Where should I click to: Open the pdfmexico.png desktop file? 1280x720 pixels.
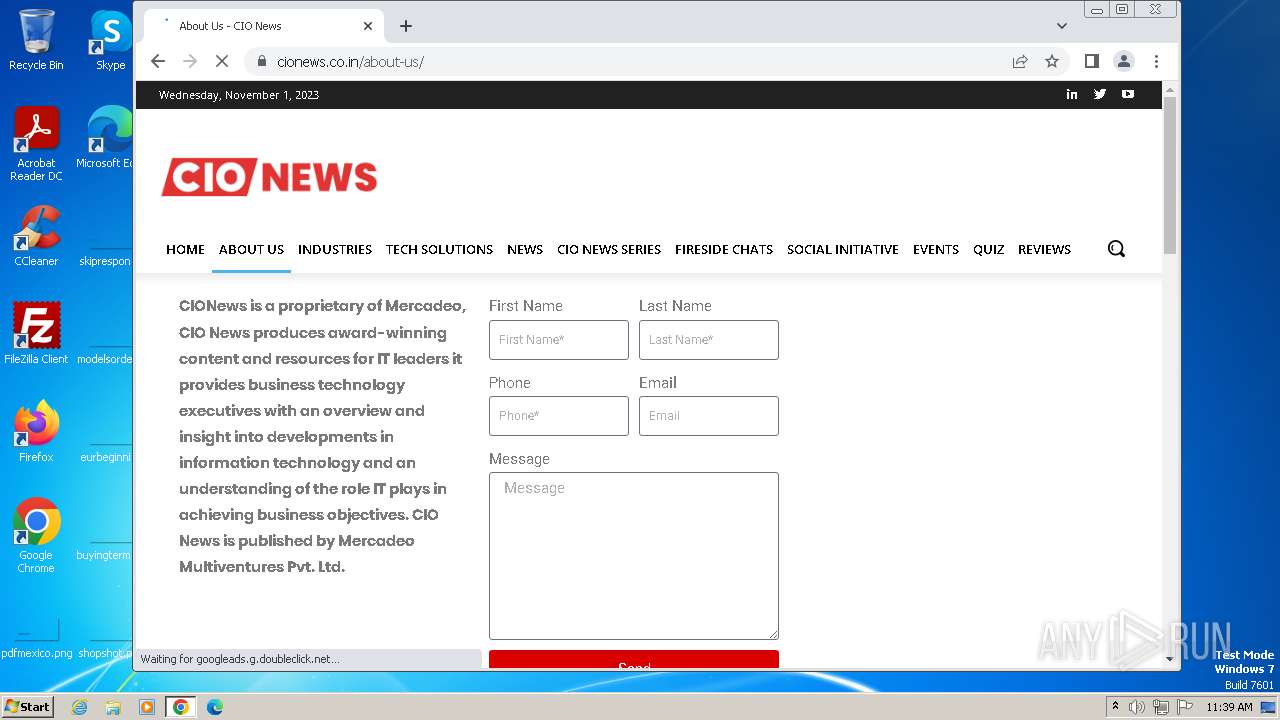tap(36, 638)
